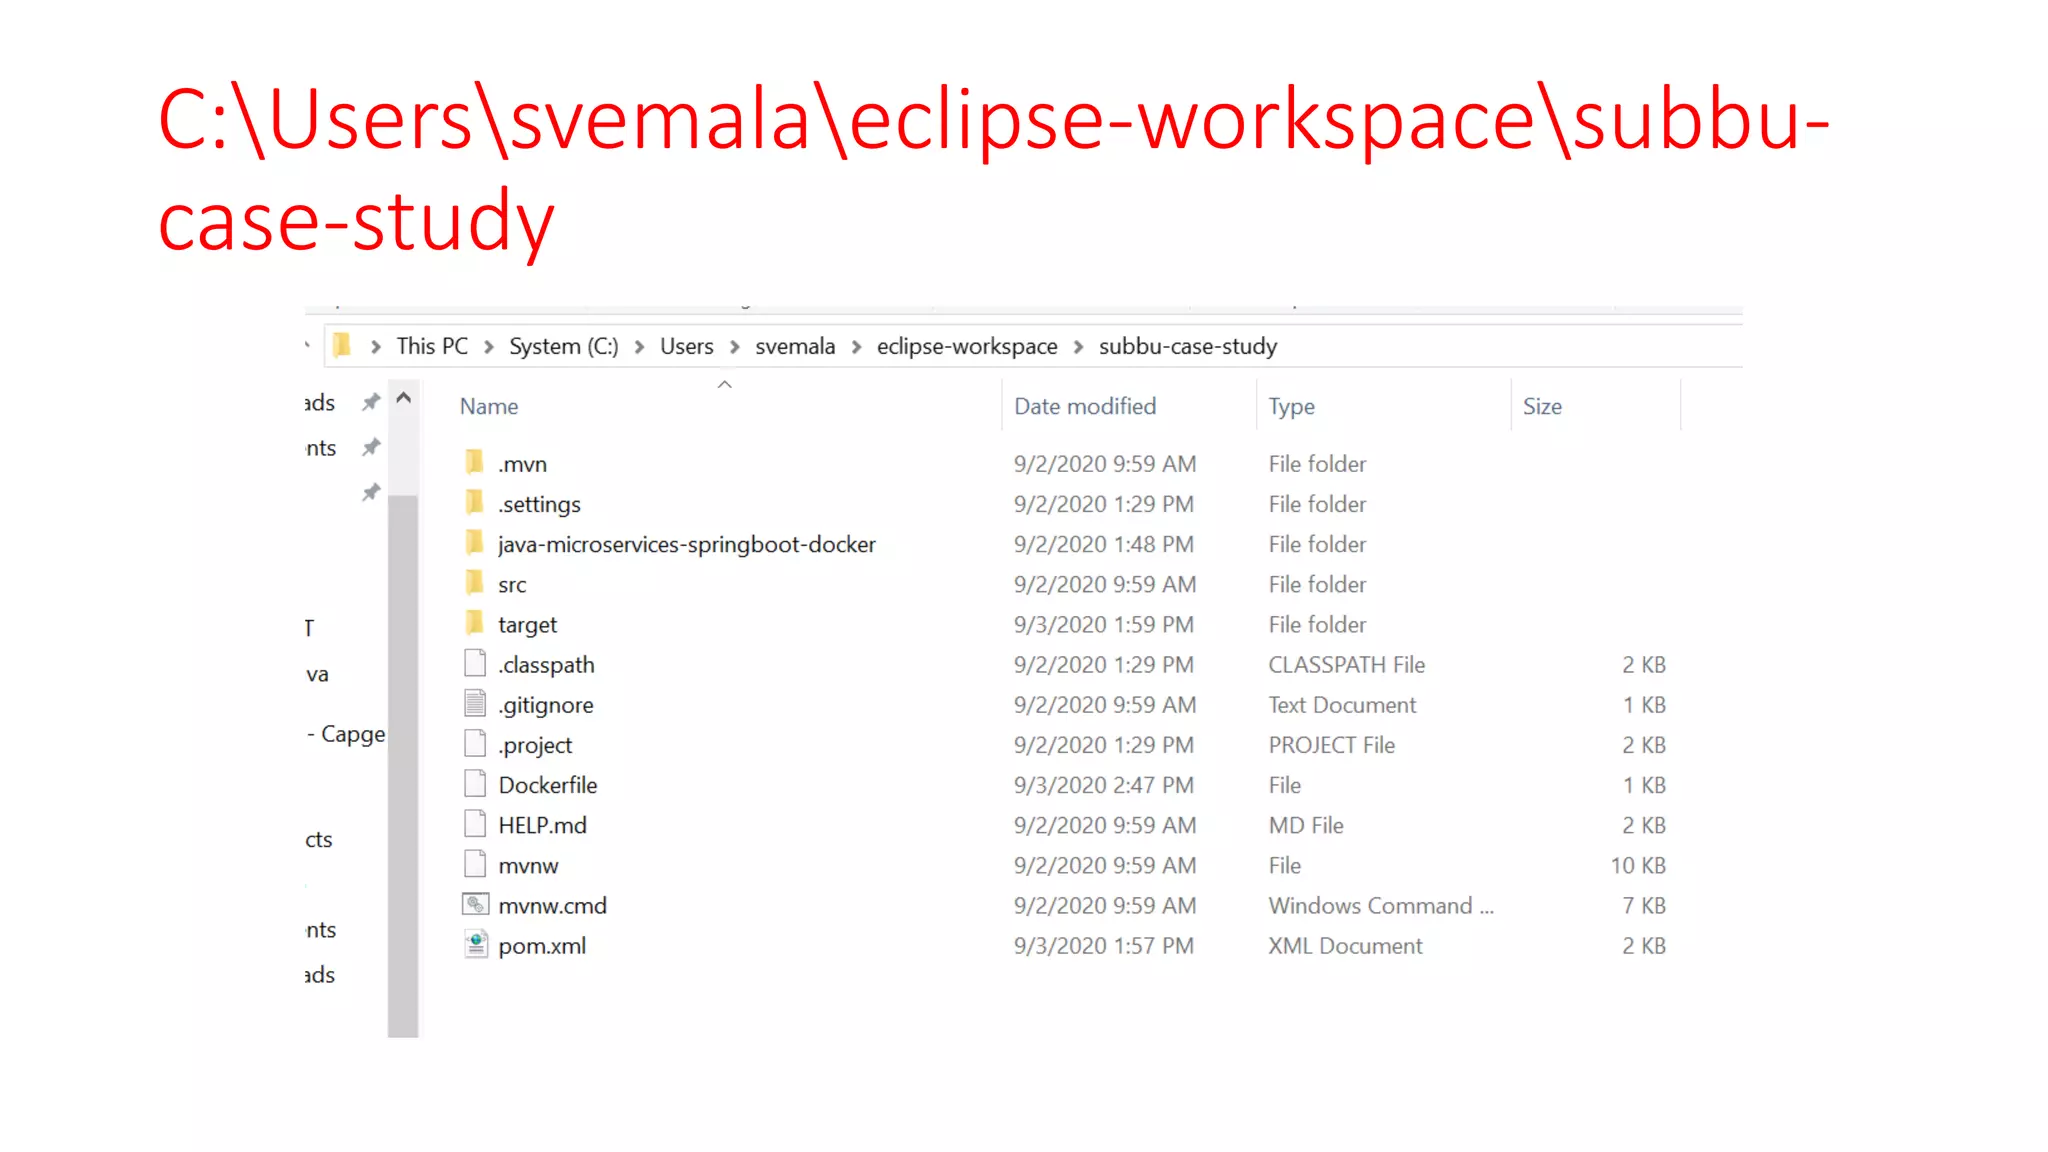Select the target folder name
The height and width of the screenshot is (1152, 2048).
pos(527,624)
